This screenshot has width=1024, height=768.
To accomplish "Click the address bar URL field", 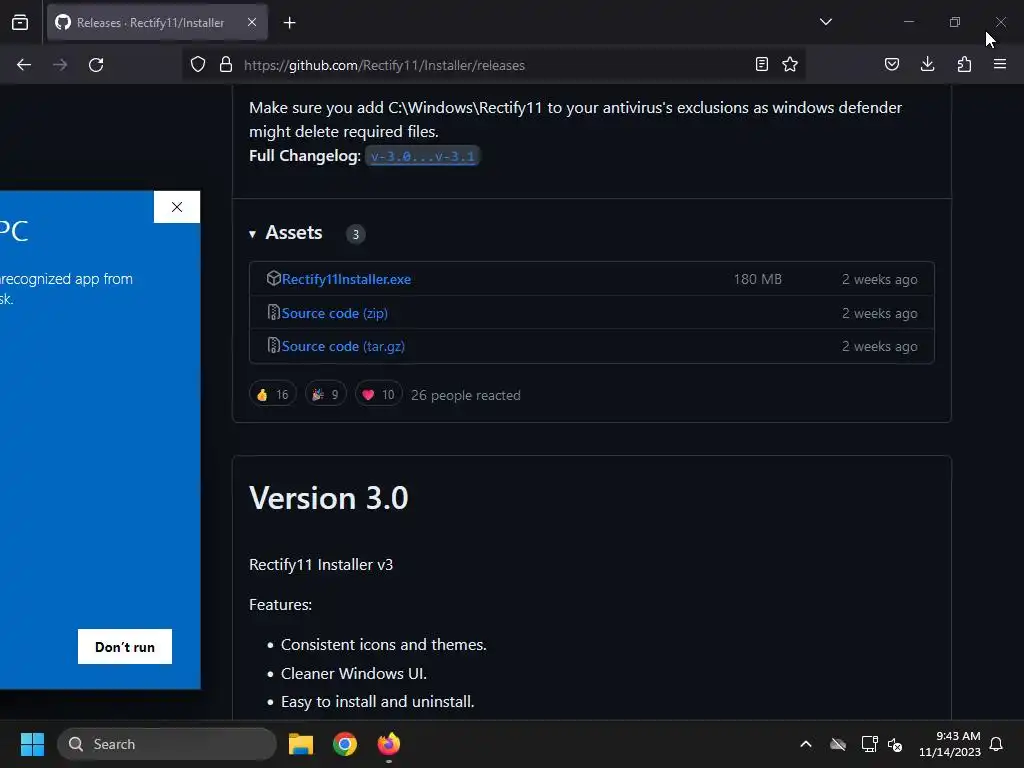I will pos(493,65).
